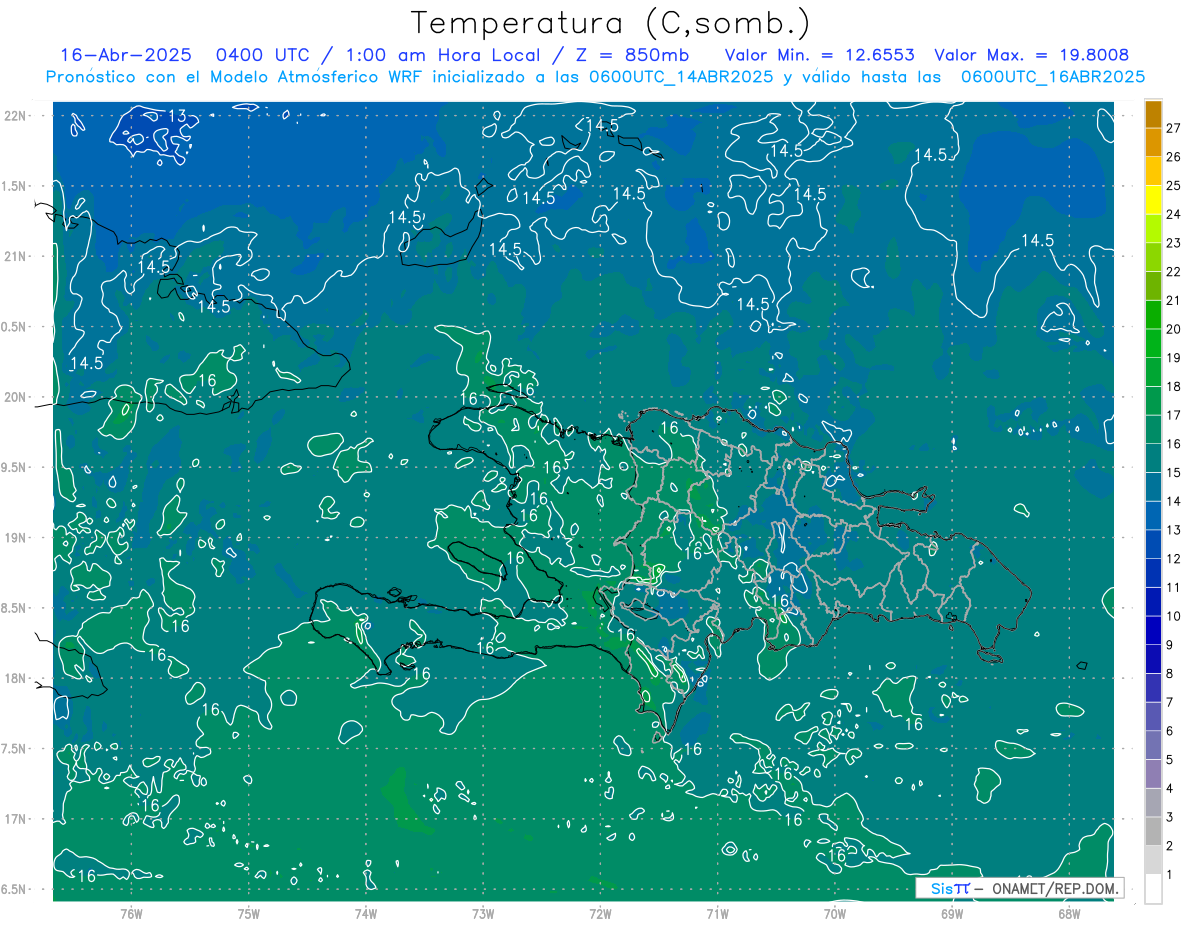Click the "15" label on the color scale
This screenshot has width=1200, height=927.
1174,473
